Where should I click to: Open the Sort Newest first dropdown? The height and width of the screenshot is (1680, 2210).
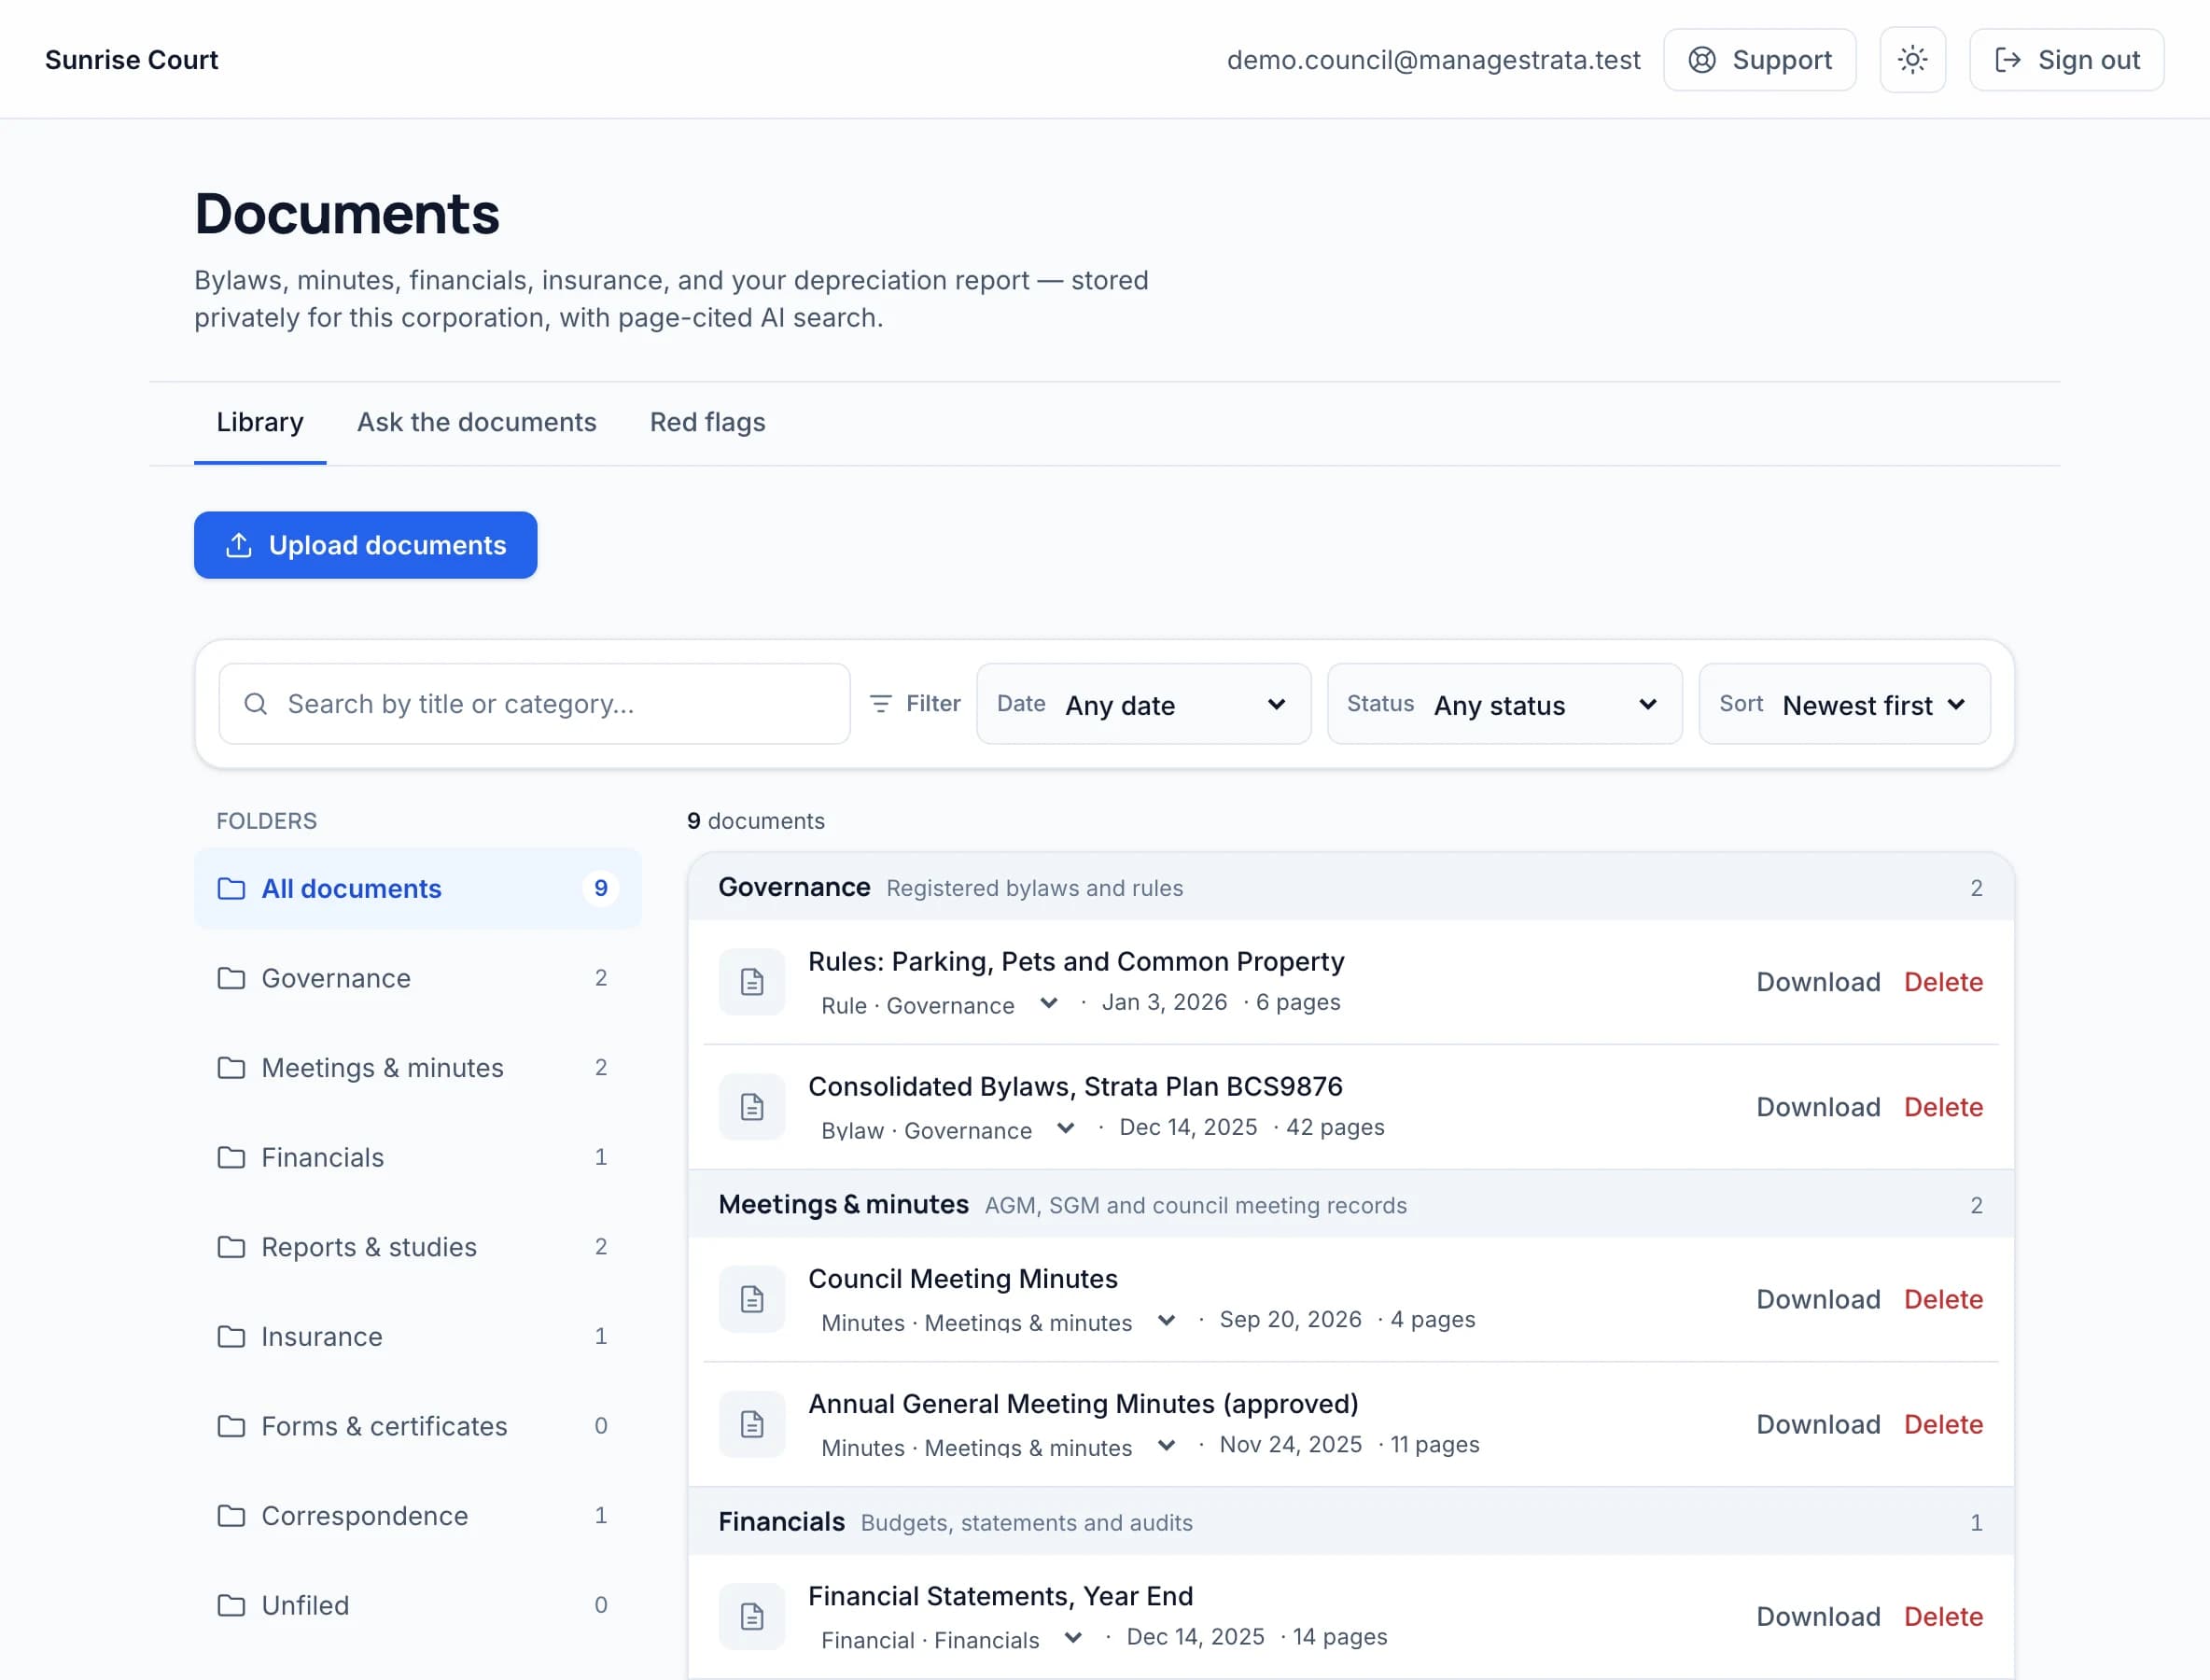1844,704
